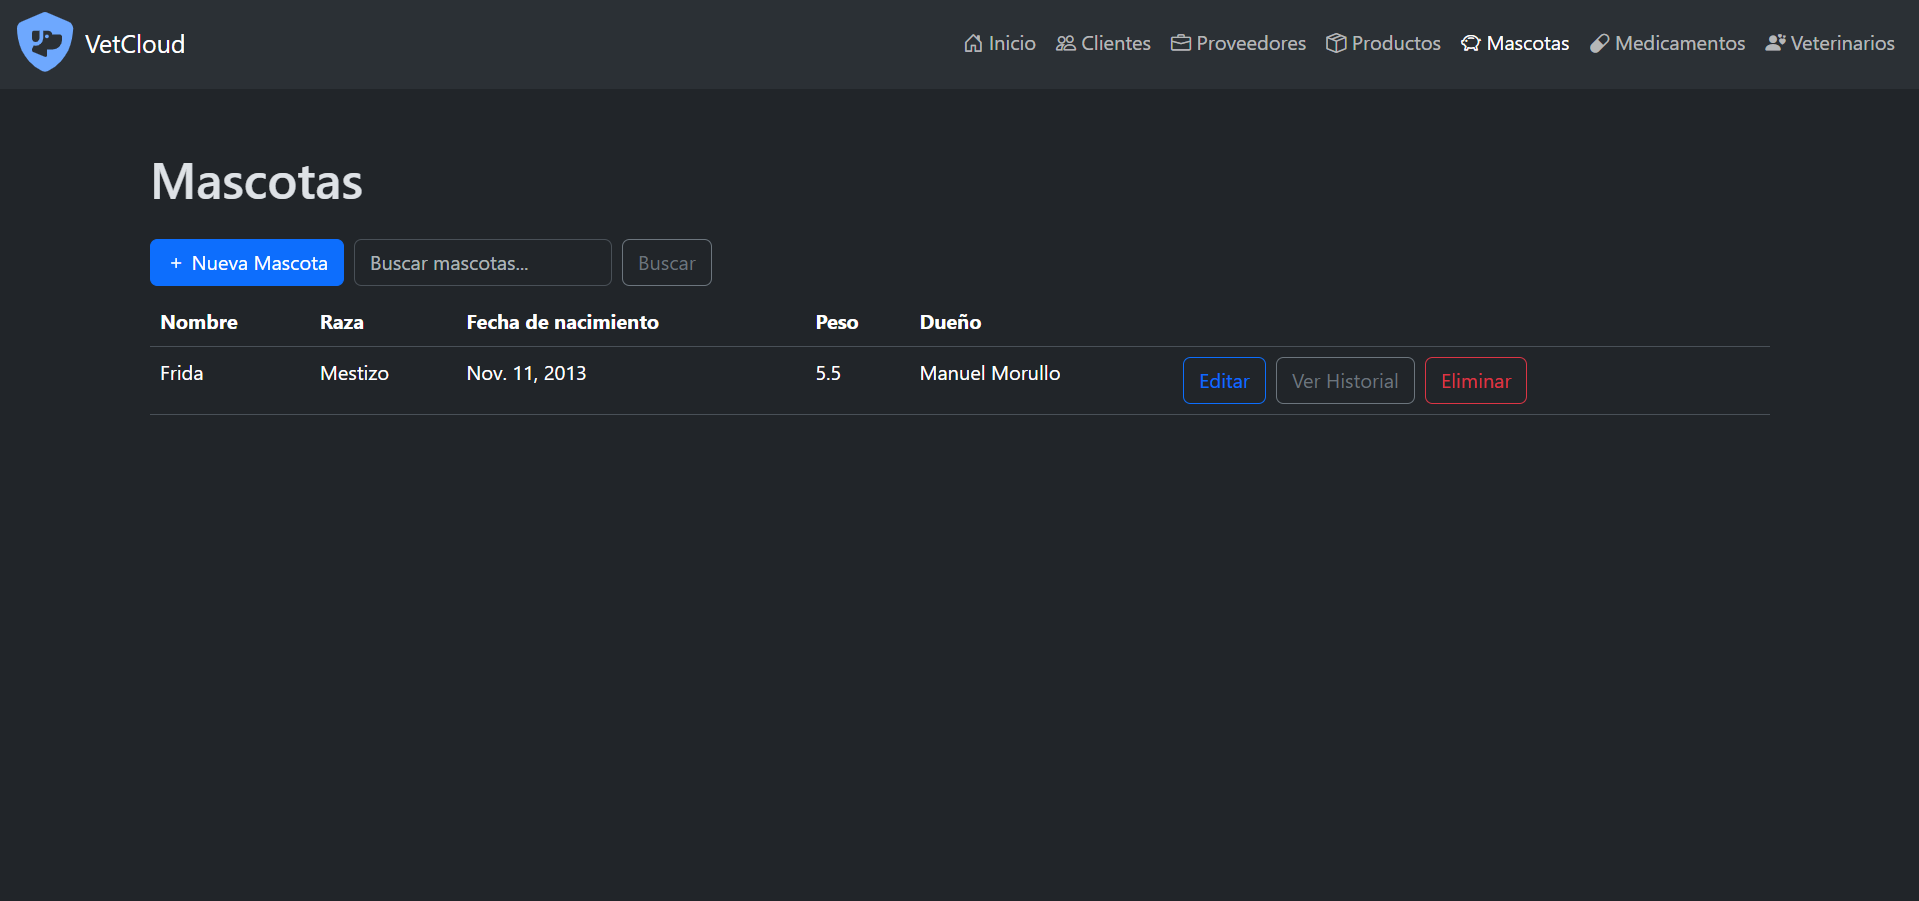Select the Frida name cell
This screenshot has height=901, width=1919.
coord(182,373)
